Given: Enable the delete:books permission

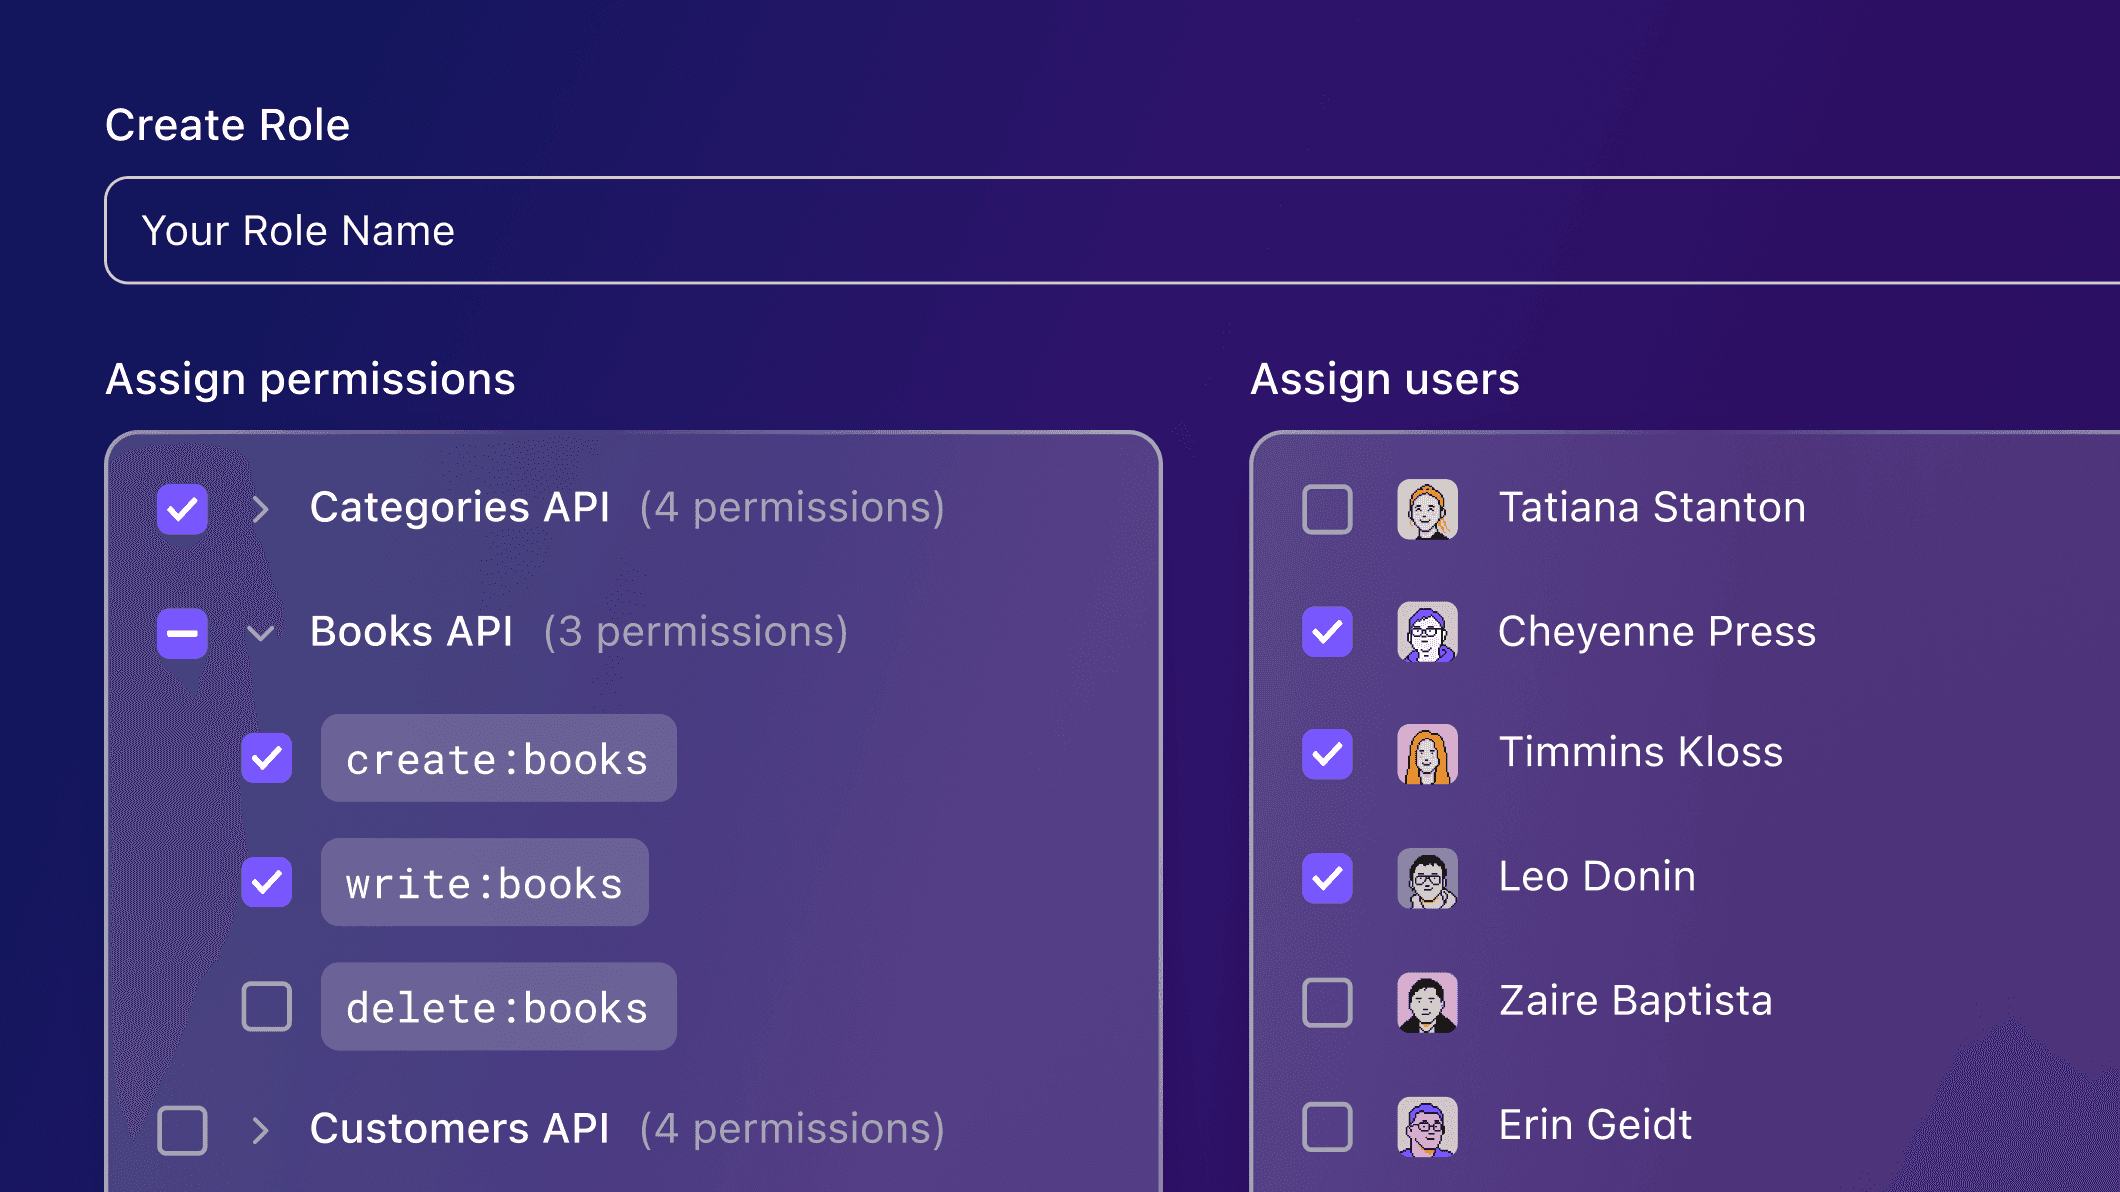Looking at the screenshot, I should pyautogui.click(x=266, y=1008).
